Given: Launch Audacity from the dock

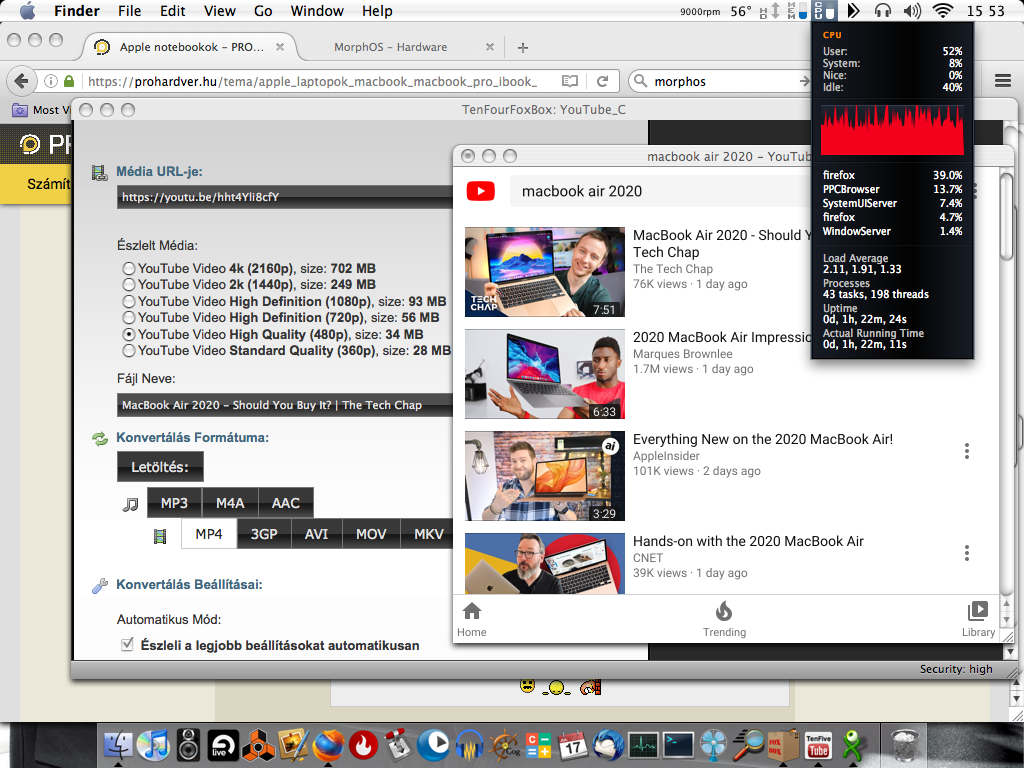Looking at the screenshot, I should click(x=469, y=744).
